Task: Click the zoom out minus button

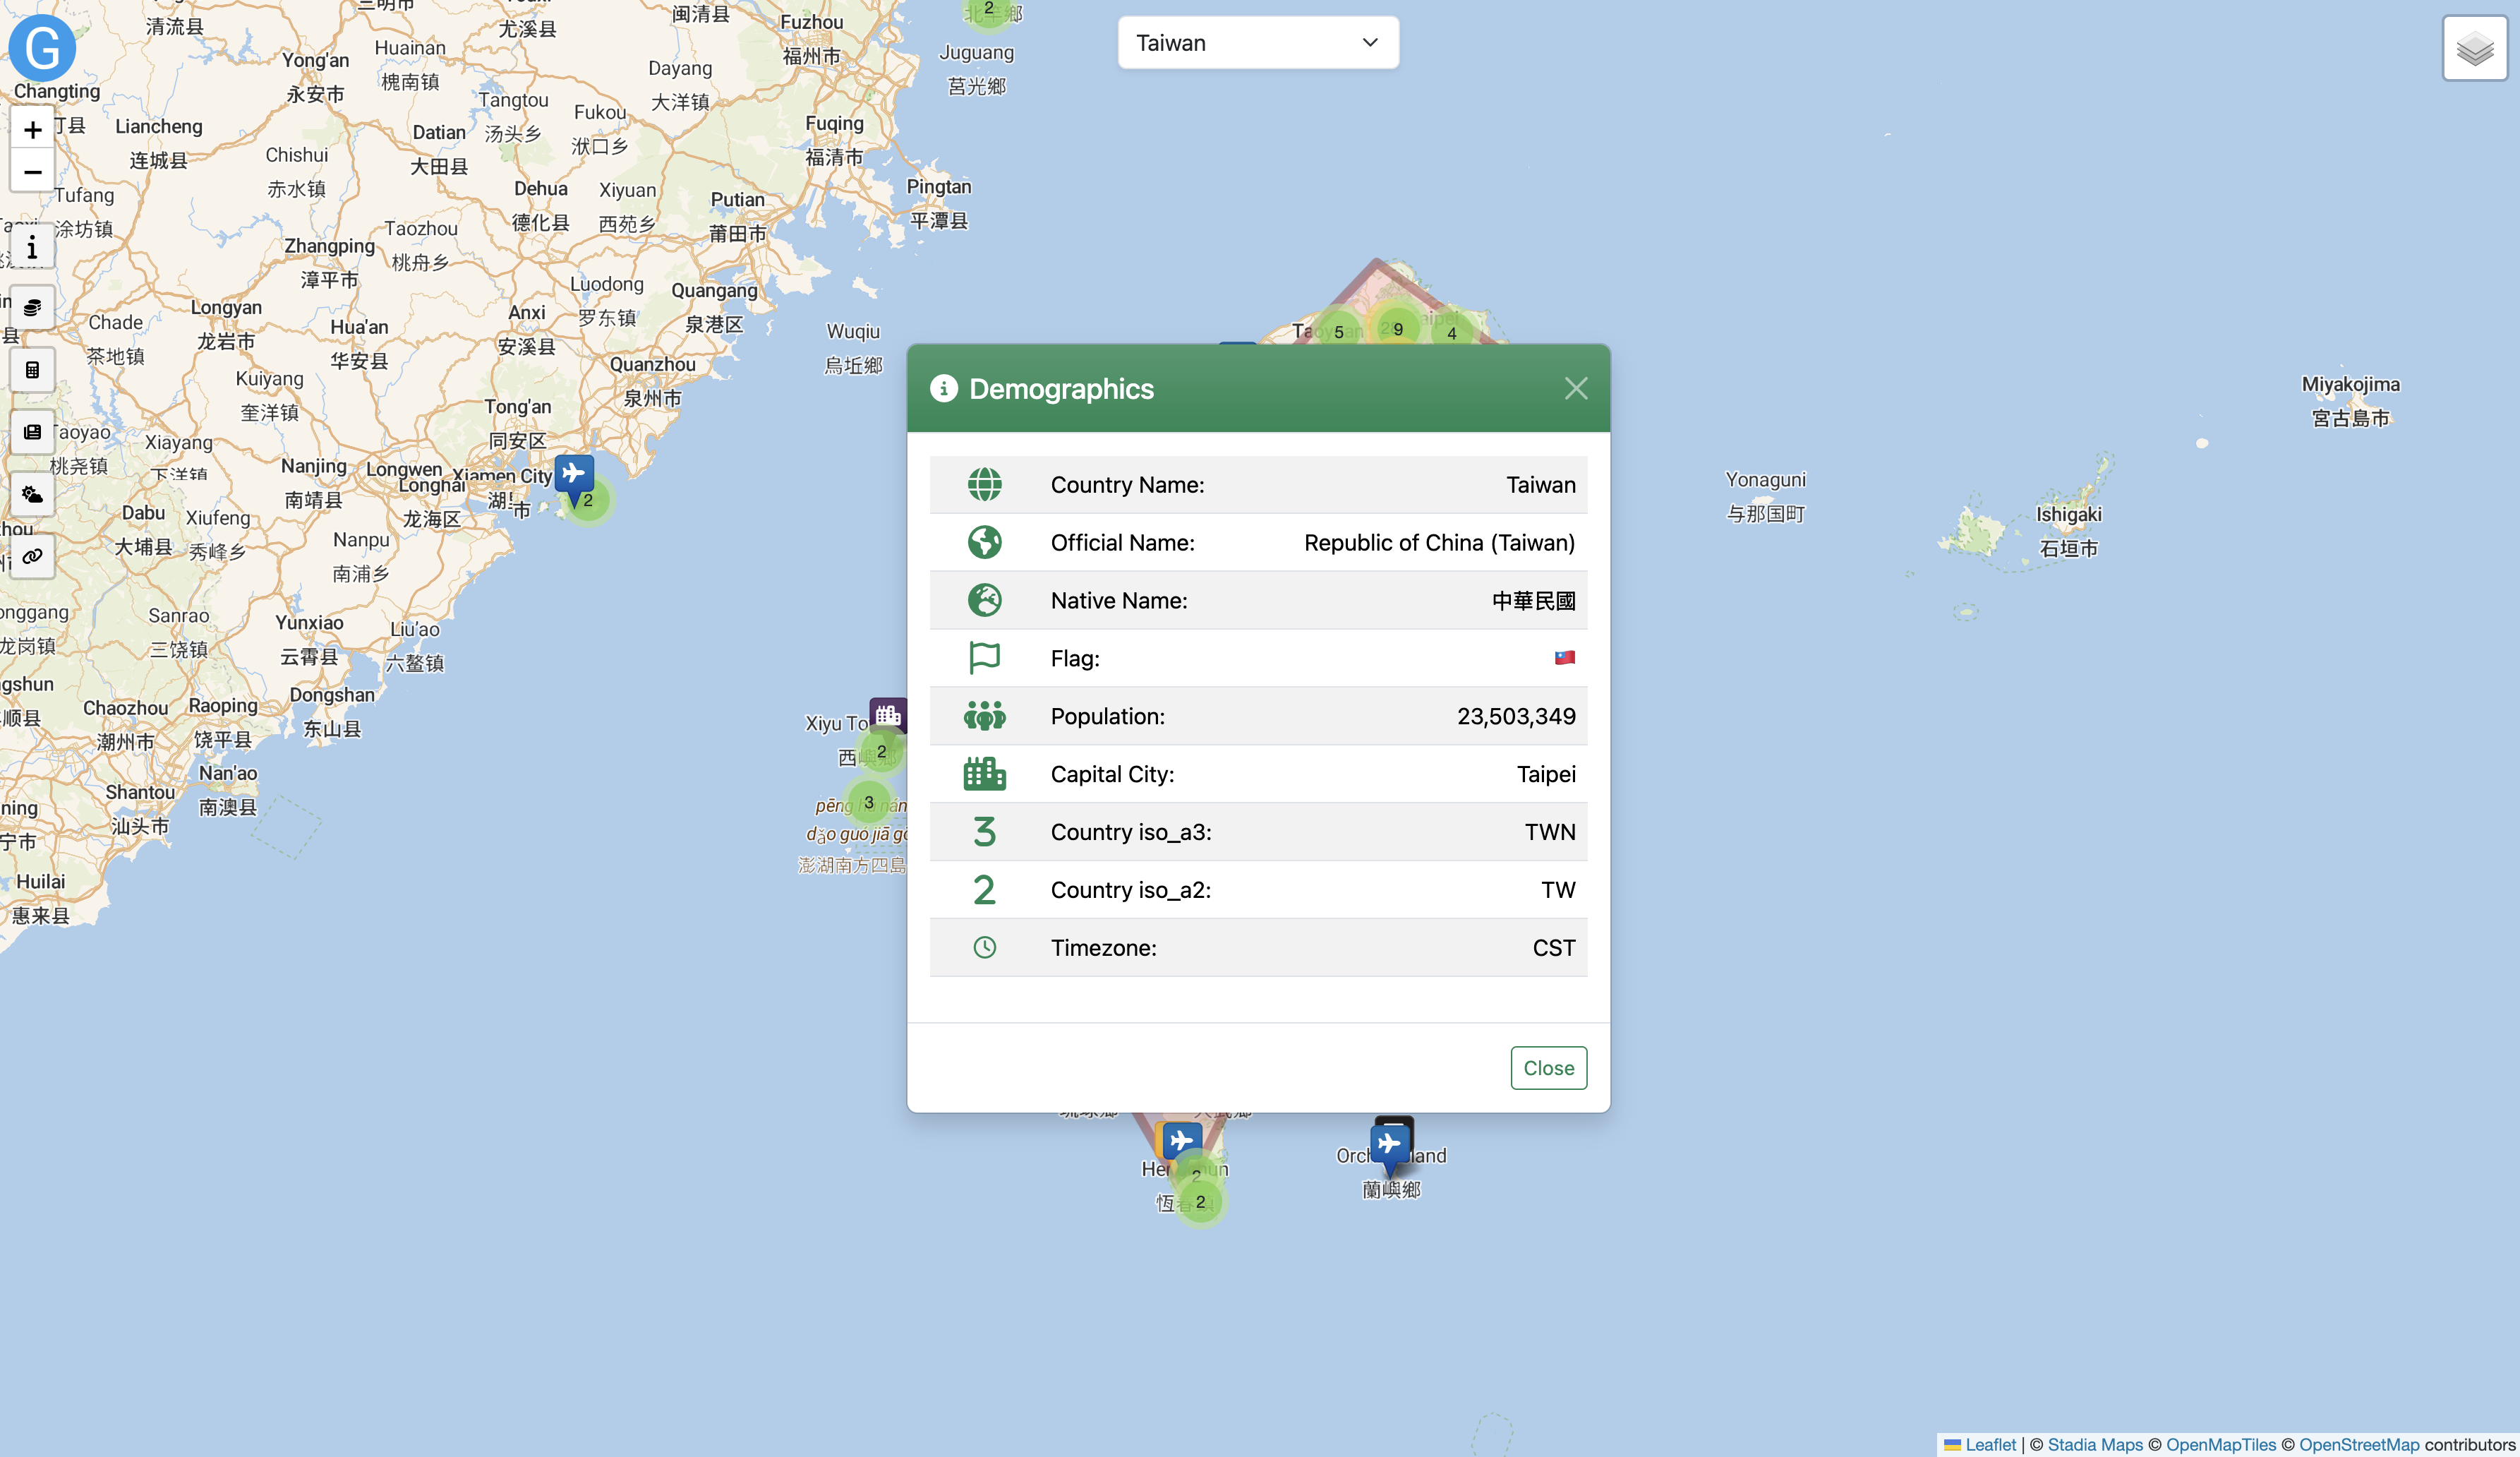Action: click(x=32, y=172)
